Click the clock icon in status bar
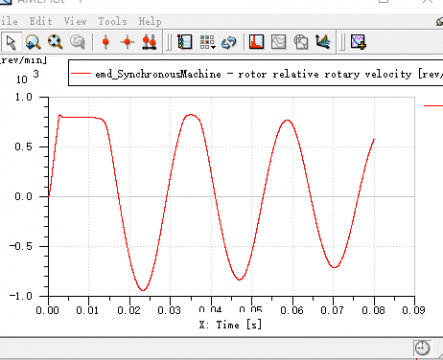This screenshot has height=360, width=443. click(x=422, y=348)
